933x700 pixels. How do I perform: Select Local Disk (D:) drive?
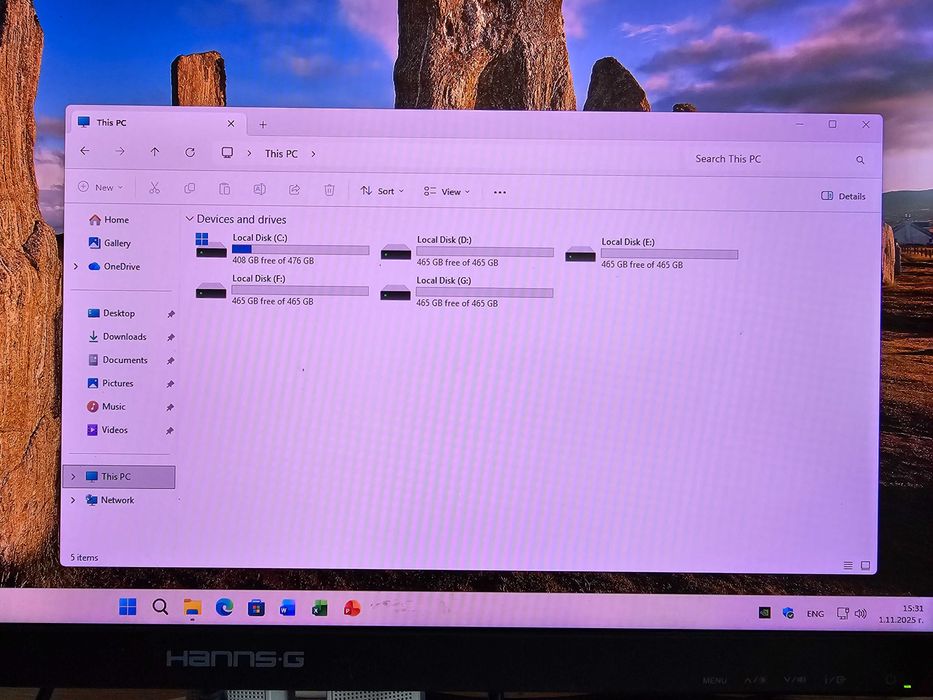point(467,251)
